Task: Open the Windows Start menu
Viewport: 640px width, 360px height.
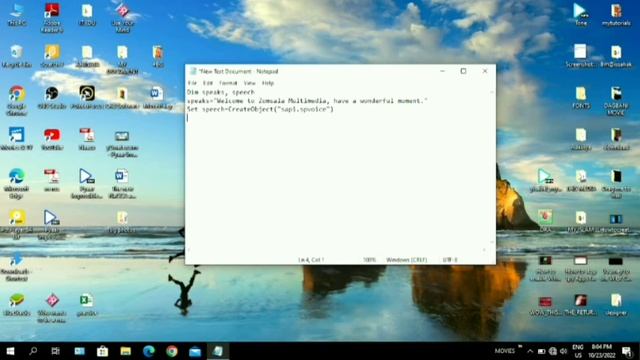Action: coord(10,351)
